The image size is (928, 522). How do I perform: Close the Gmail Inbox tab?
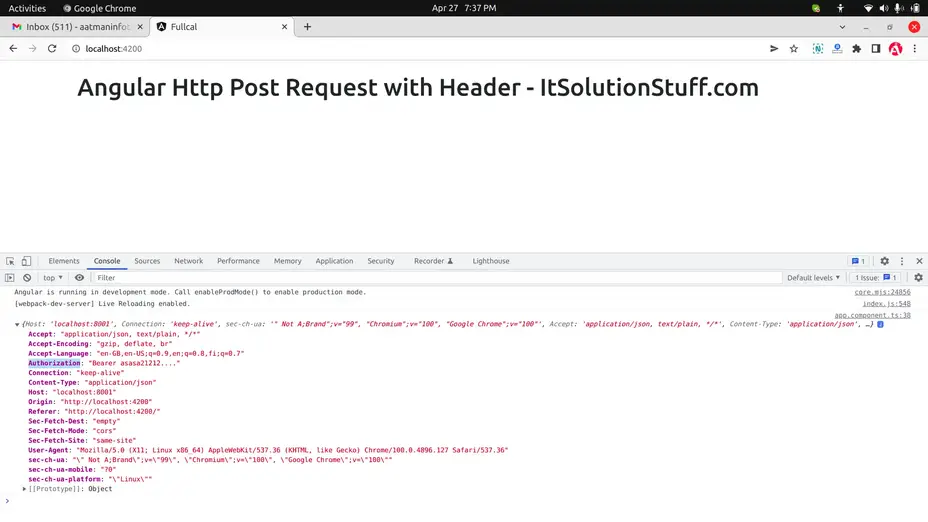(140, 27)
